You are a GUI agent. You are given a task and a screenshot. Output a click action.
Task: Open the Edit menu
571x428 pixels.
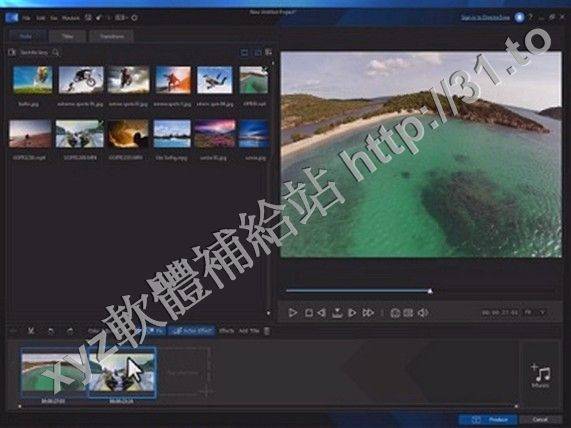click(40, 18)
